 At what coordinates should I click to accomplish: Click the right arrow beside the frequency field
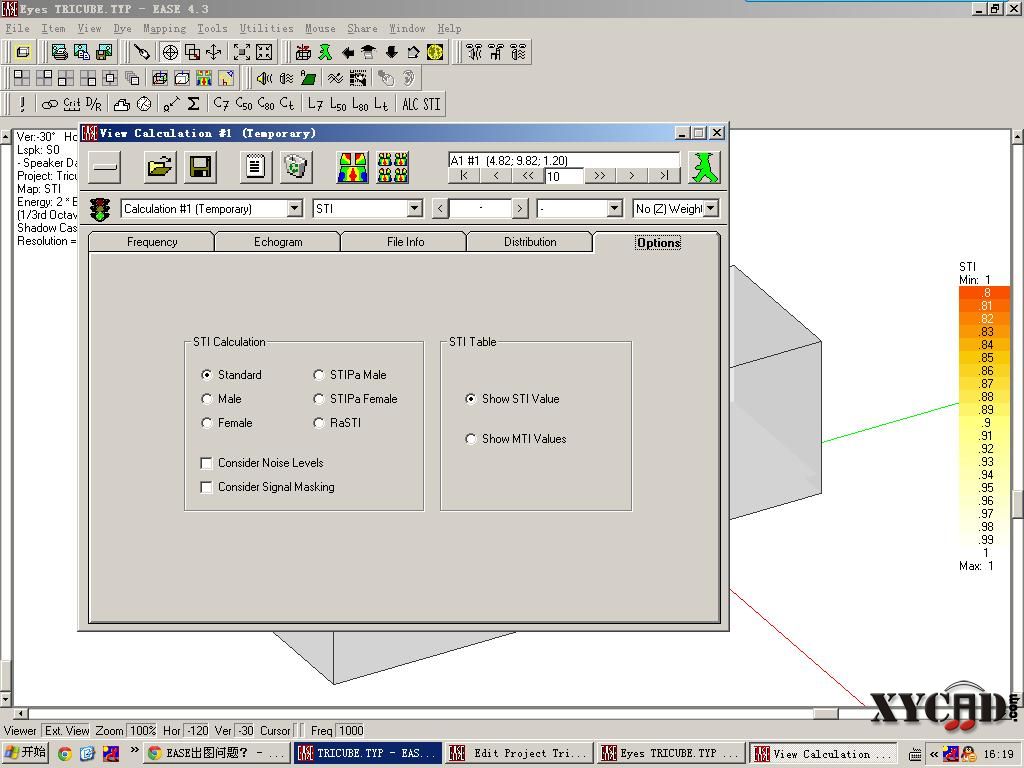tap(519, 209)
